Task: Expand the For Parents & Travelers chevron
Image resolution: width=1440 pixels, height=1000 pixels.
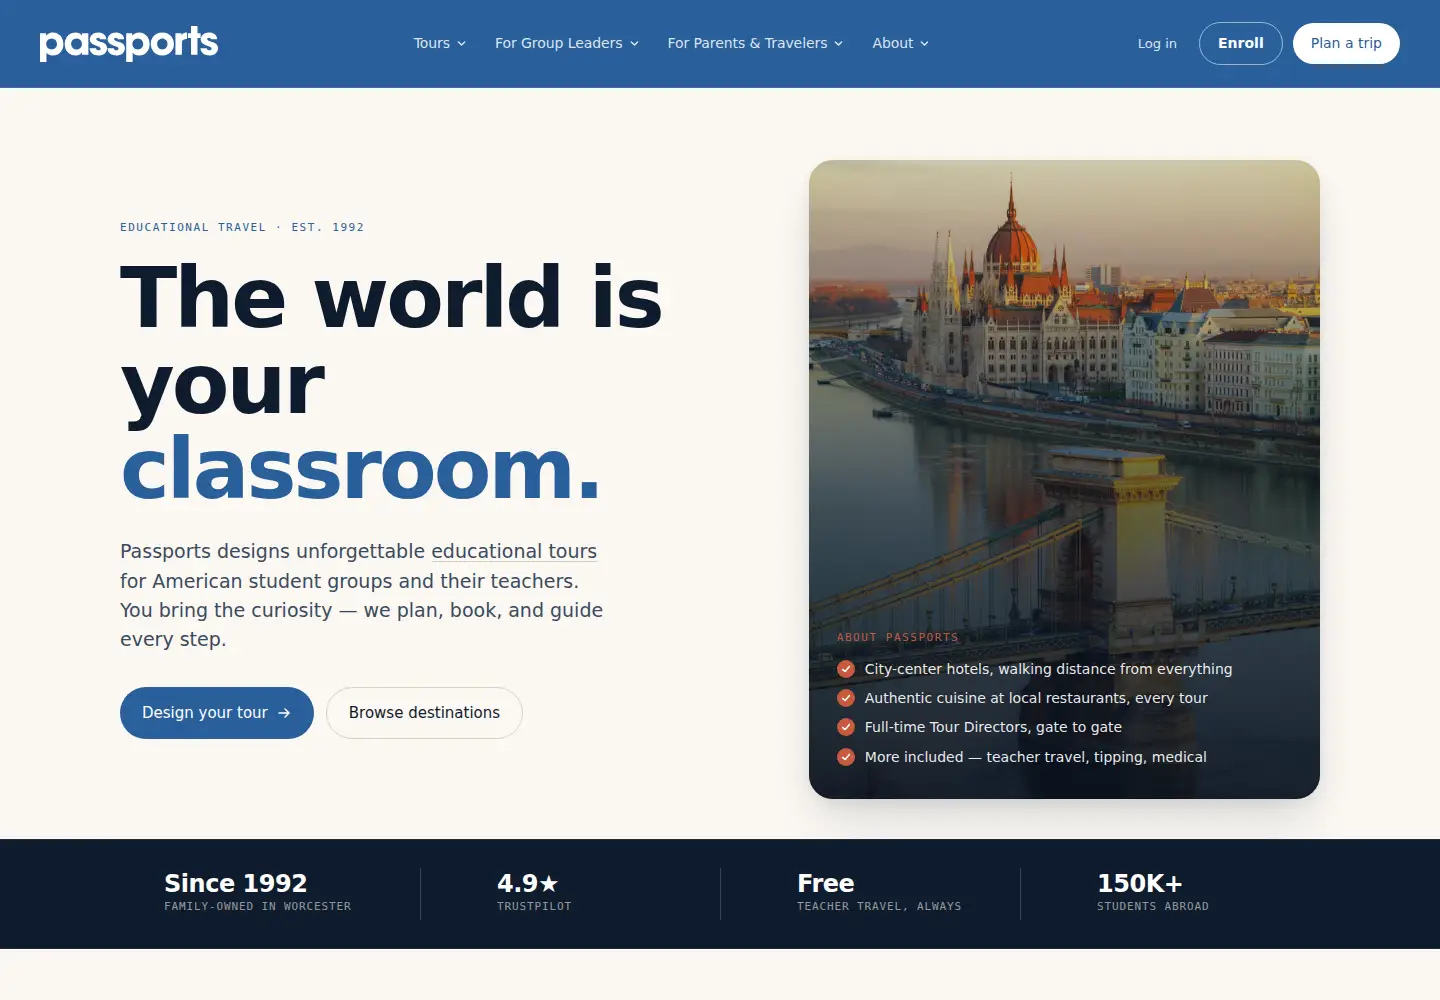Action: (838, 44)
